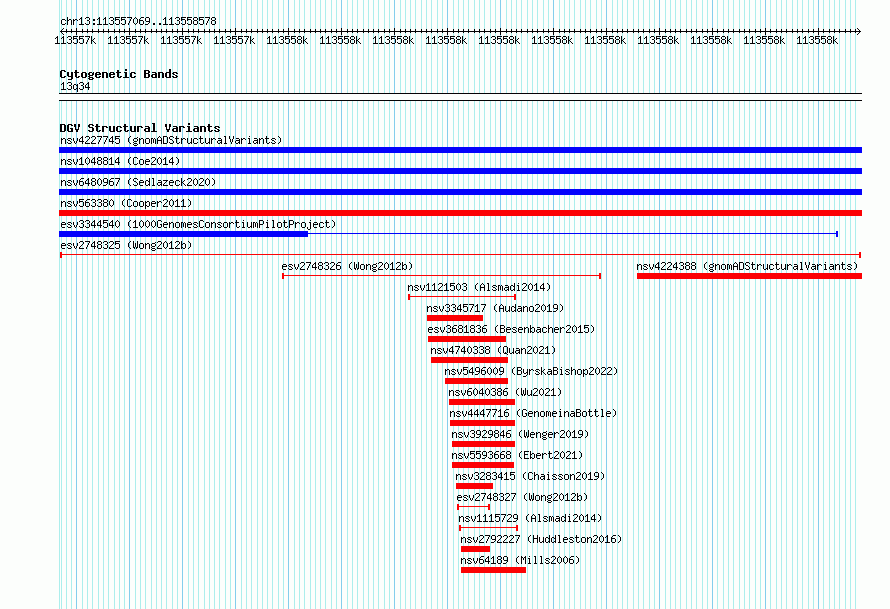
Task: Click the red bar under nsv5593668
Action: pyautogui.click(x=483, y=465)
